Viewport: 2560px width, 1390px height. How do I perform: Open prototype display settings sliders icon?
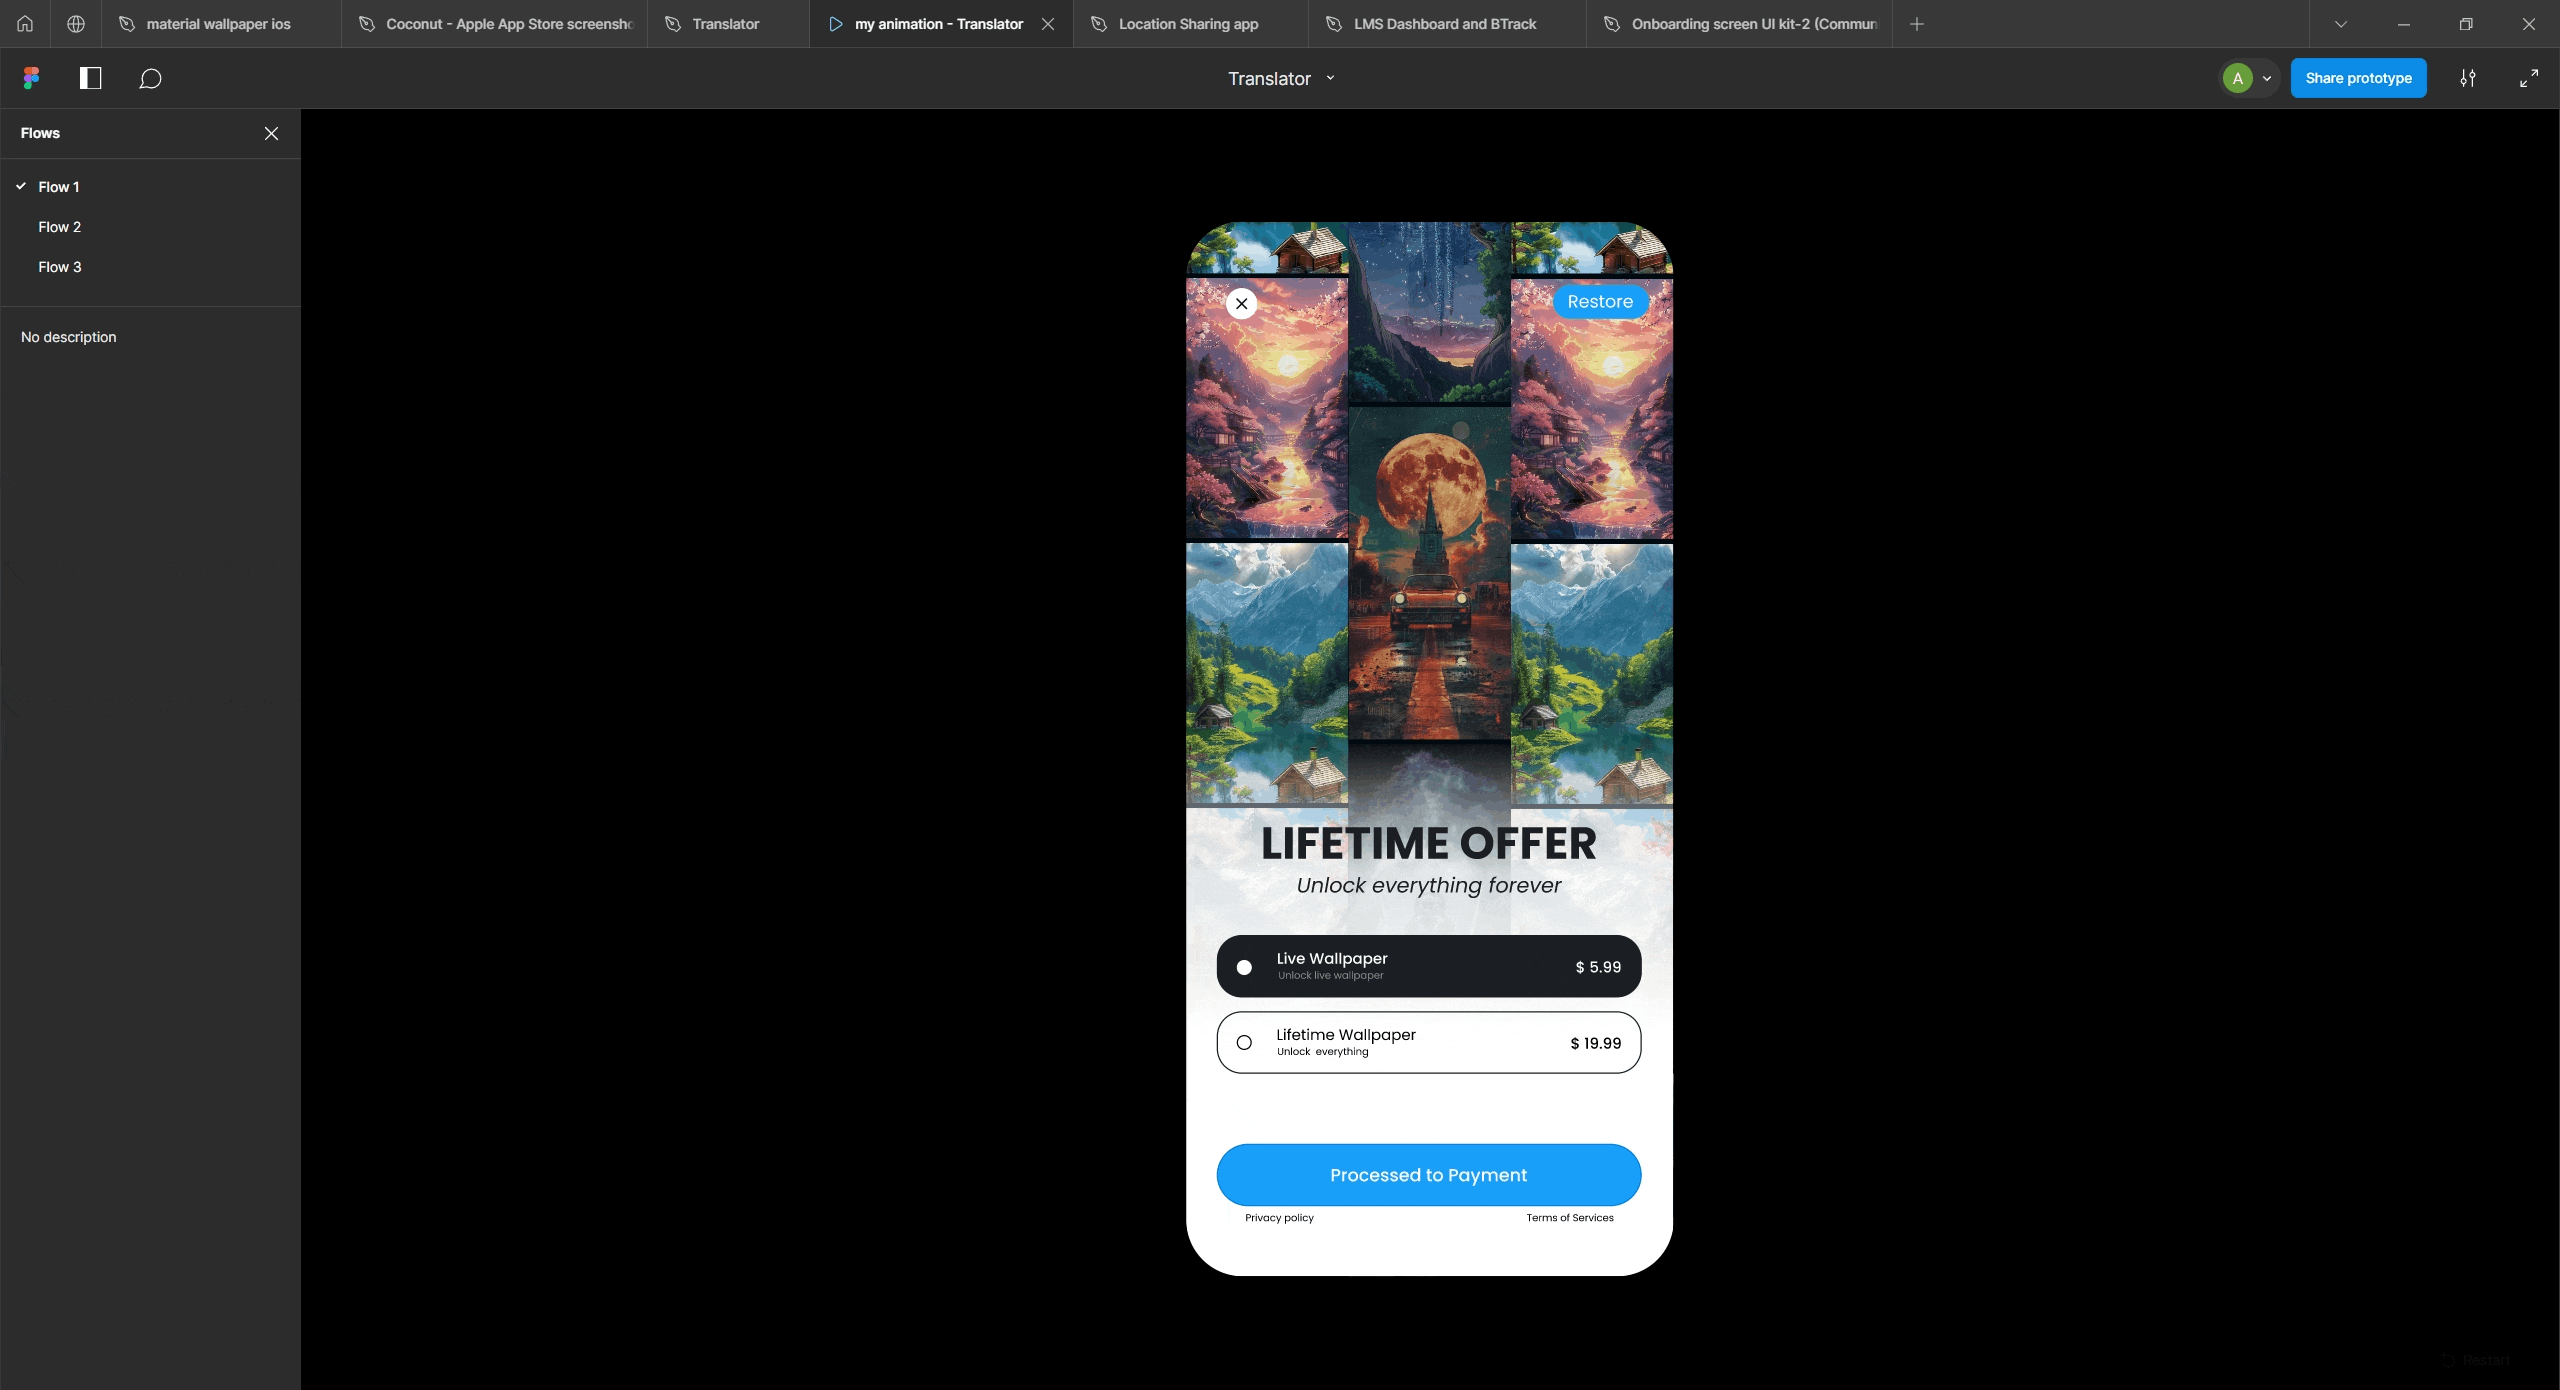pyautogui.click(x=2467, y=78)
